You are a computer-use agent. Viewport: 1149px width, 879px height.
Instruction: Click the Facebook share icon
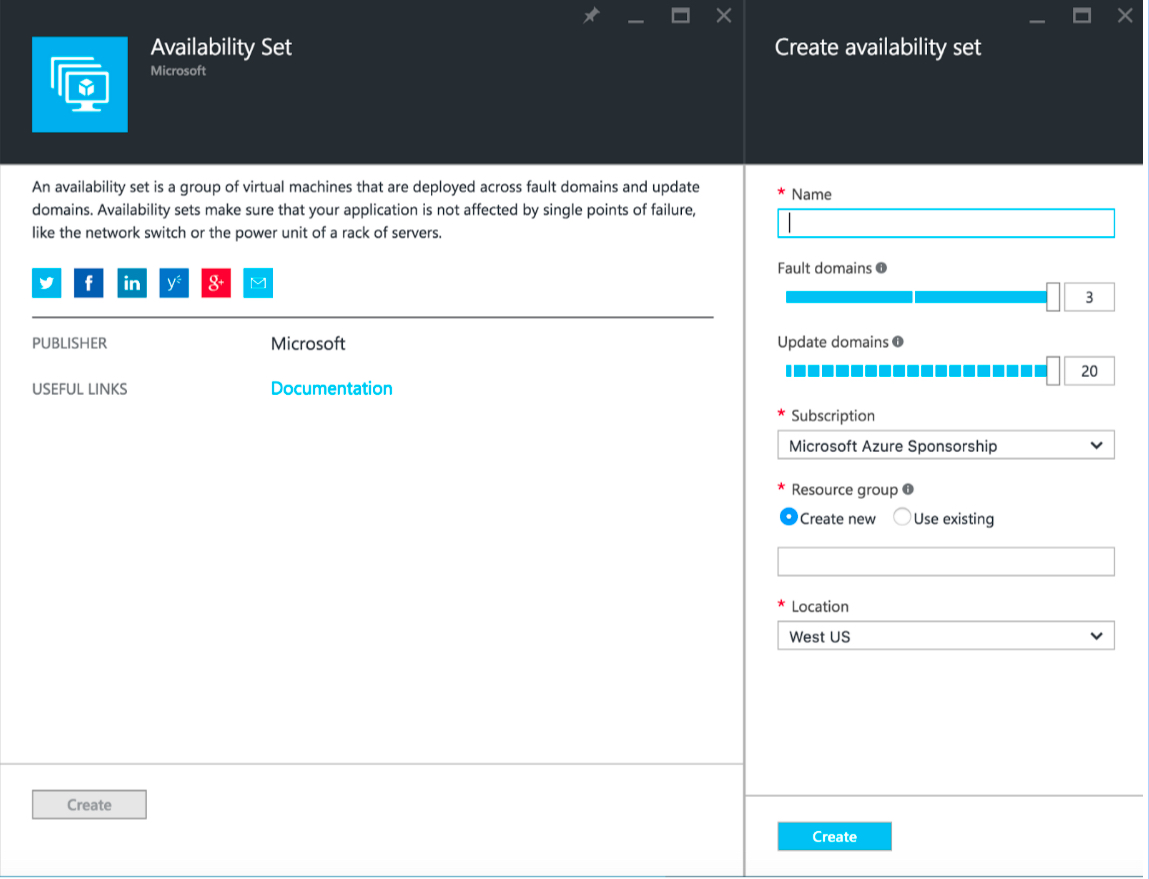coord(88,284)
